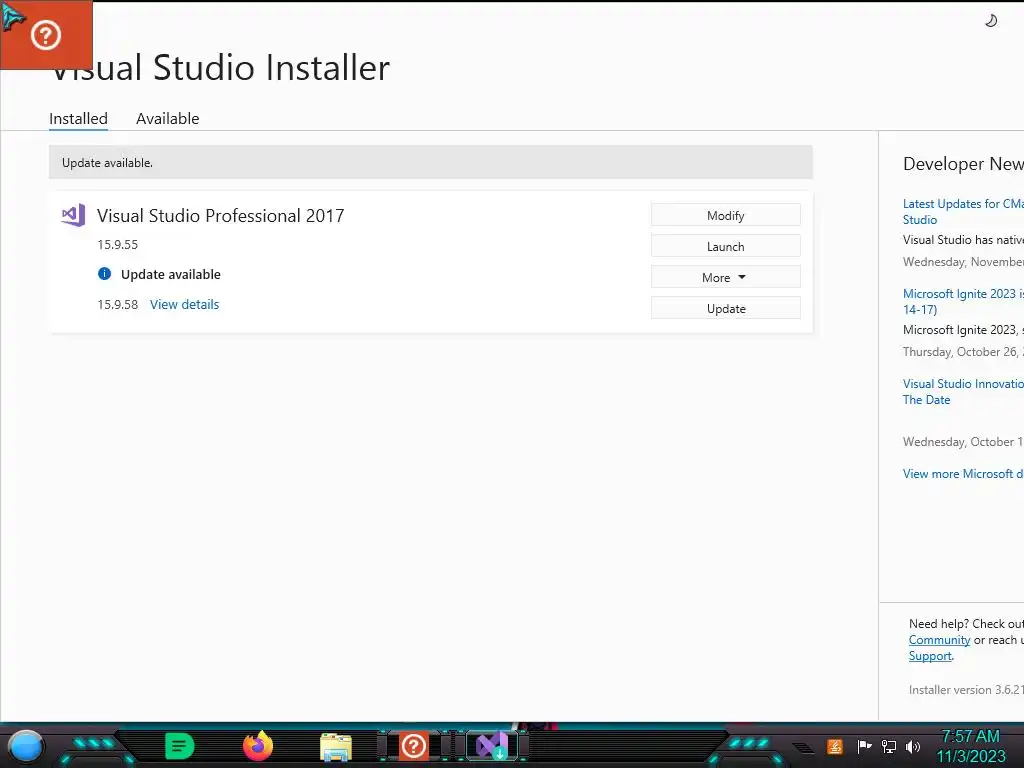1024x768 pixels.
Task: Click the orange help question mark icon
Action: pos(46,35)
